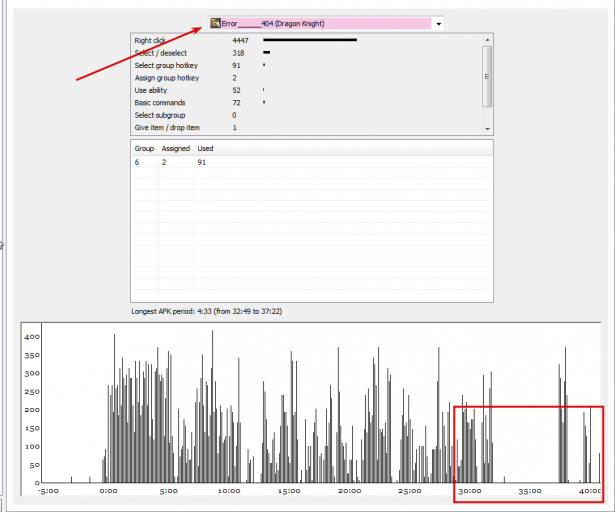Select the Use ability row
Viewport: 615px width, 512px height.
point(306,90)
